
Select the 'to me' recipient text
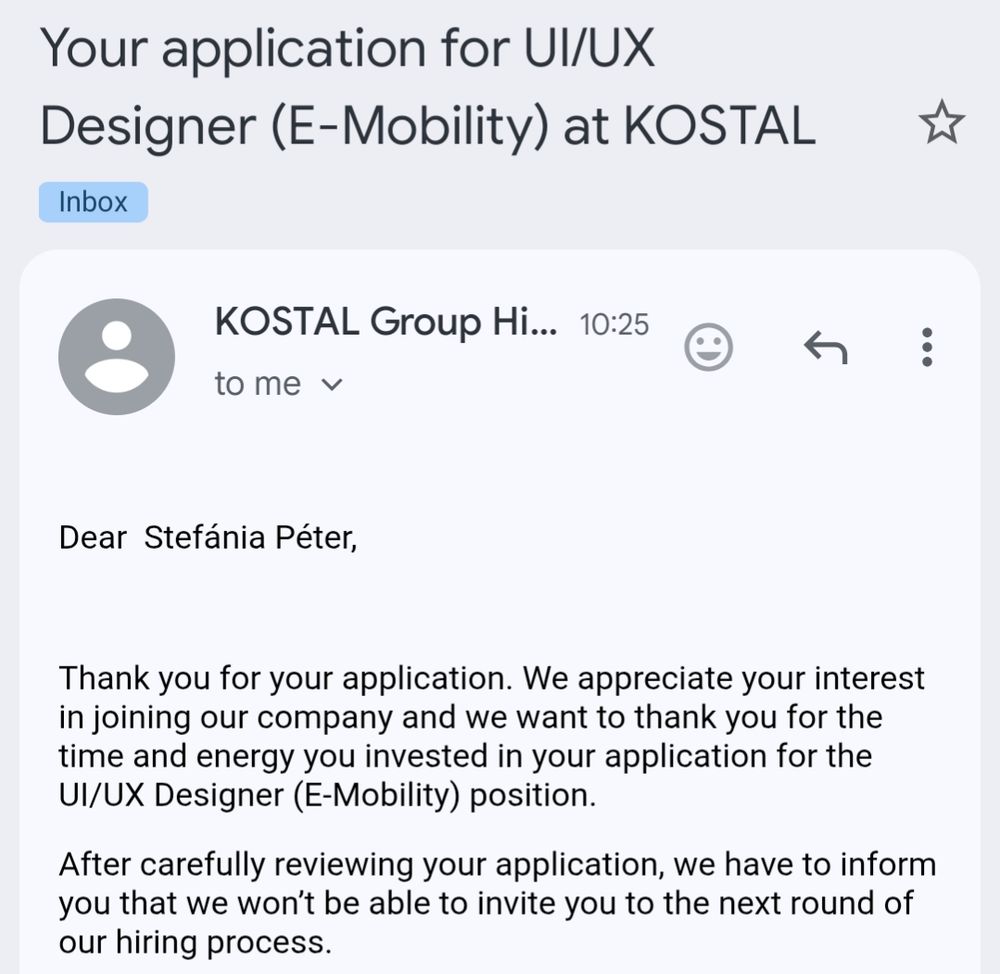click(x=258, y=384)
